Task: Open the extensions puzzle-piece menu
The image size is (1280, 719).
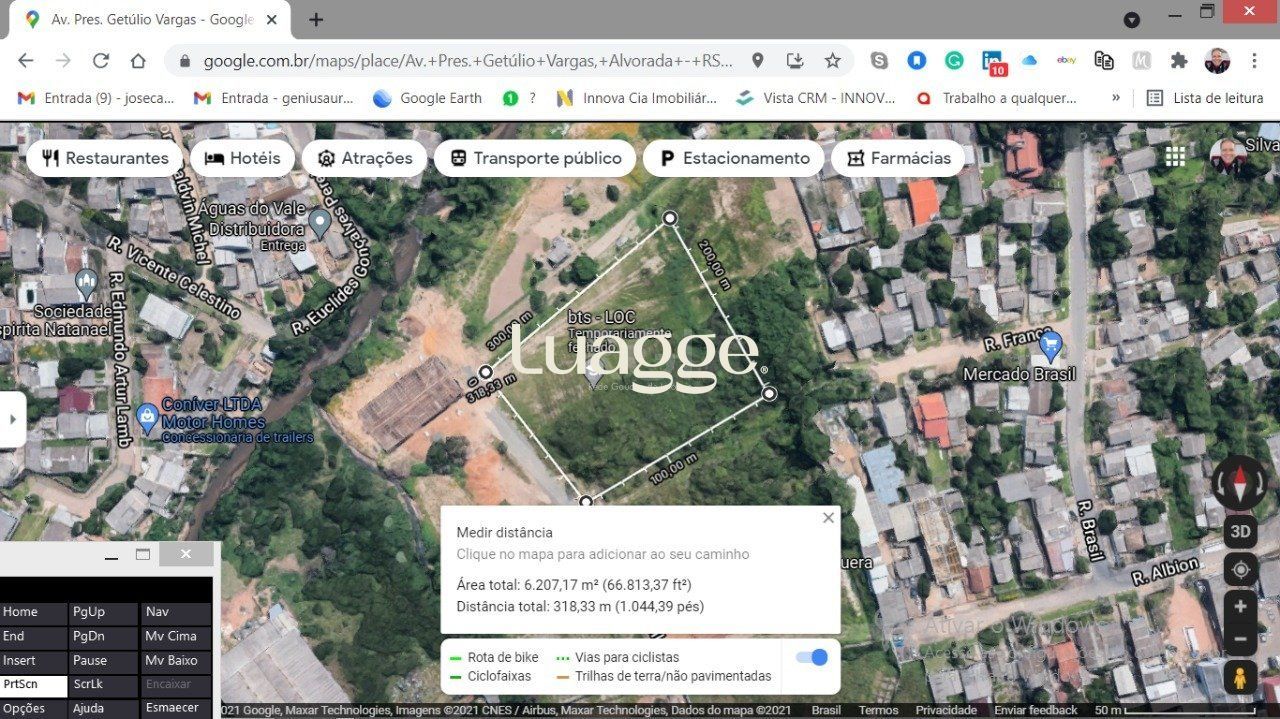Action: click(1179, 61)
